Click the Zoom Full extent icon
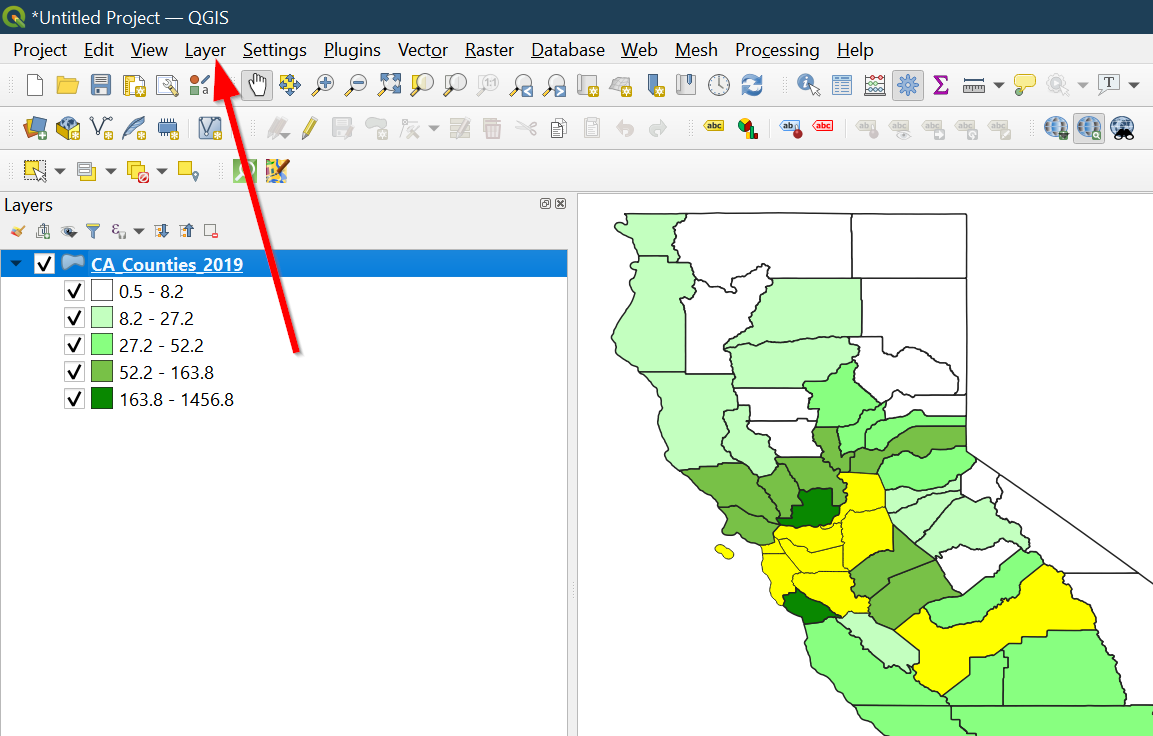This screenshot has width=1153, height=736. (x=388, y=85)
